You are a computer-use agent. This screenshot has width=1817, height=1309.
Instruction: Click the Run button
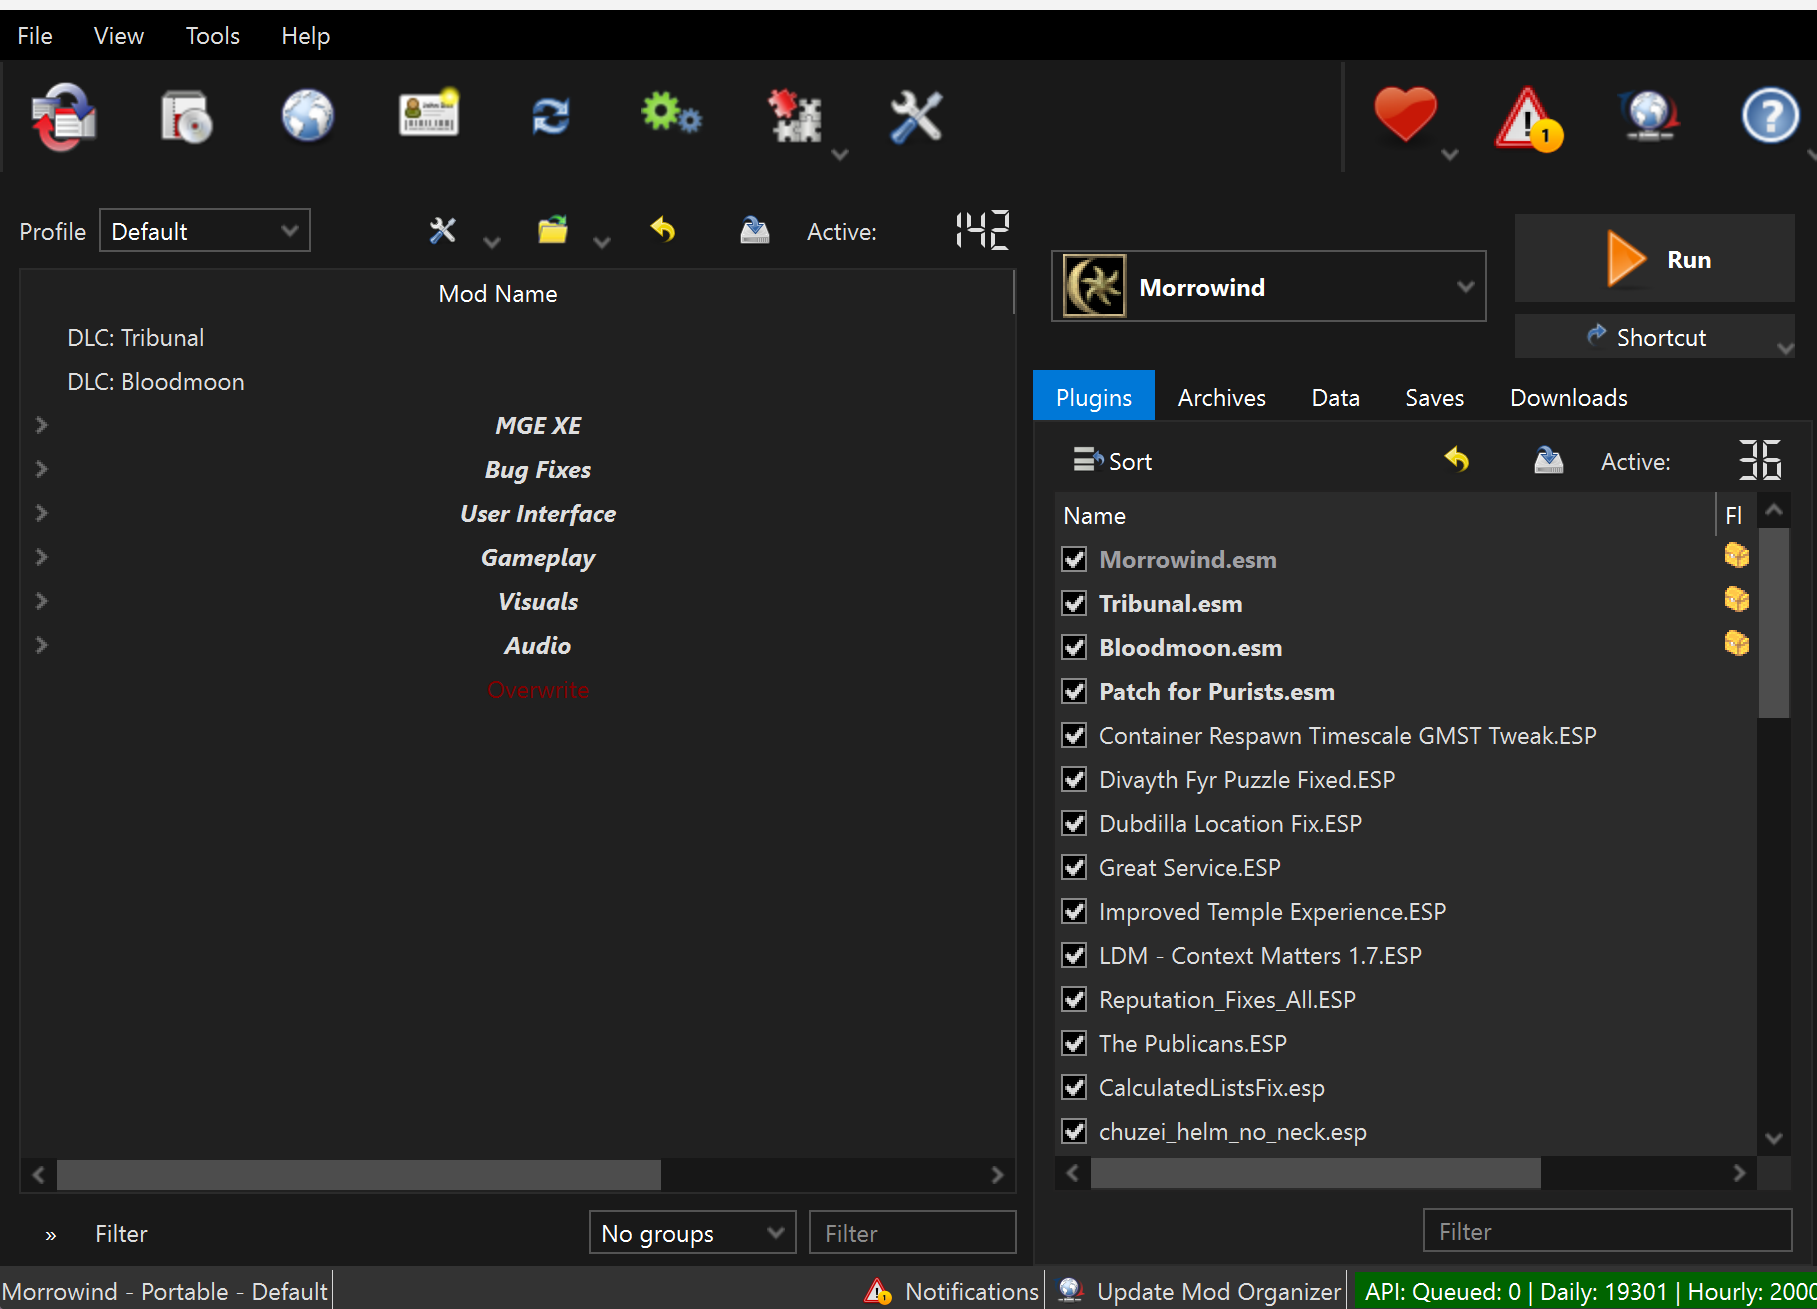tap(1654, 259)
